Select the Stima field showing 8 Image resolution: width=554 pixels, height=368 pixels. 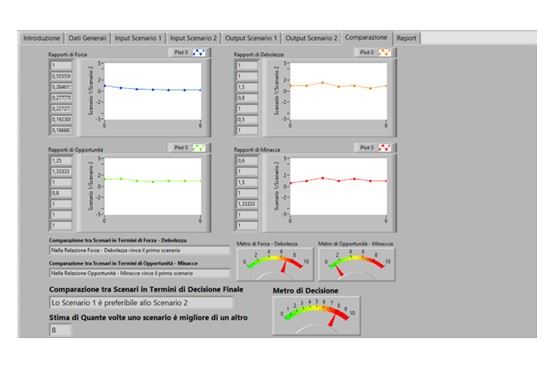60,330
